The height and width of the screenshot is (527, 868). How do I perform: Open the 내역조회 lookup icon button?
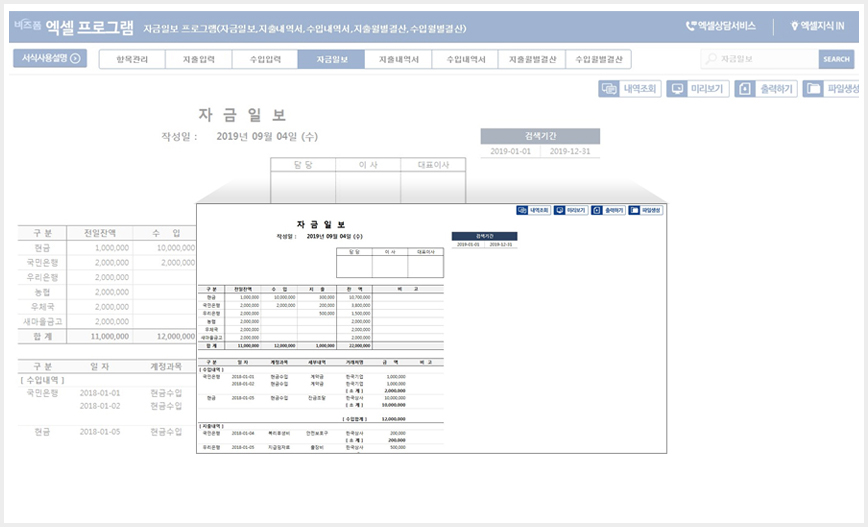609,89
